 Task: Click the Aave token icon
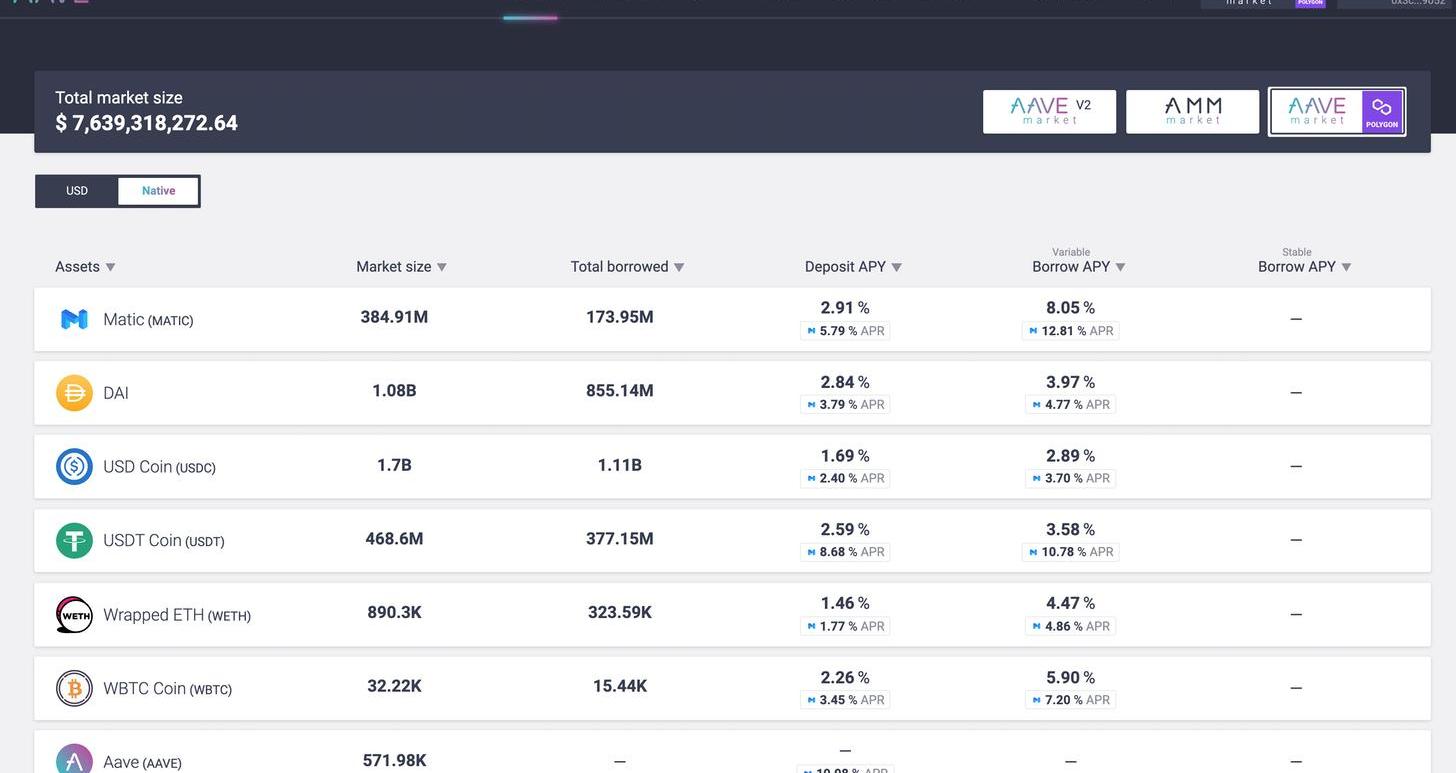tap(74, 760)
